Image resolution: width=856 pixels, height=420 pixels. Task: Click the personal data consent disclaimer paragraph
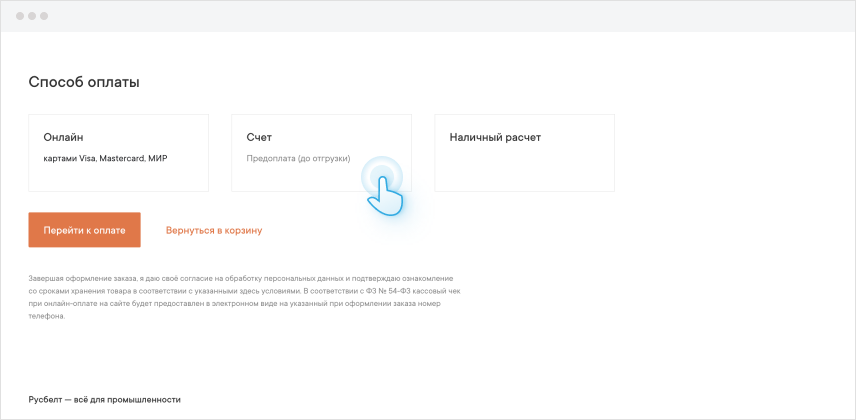[x=240, y=296]
